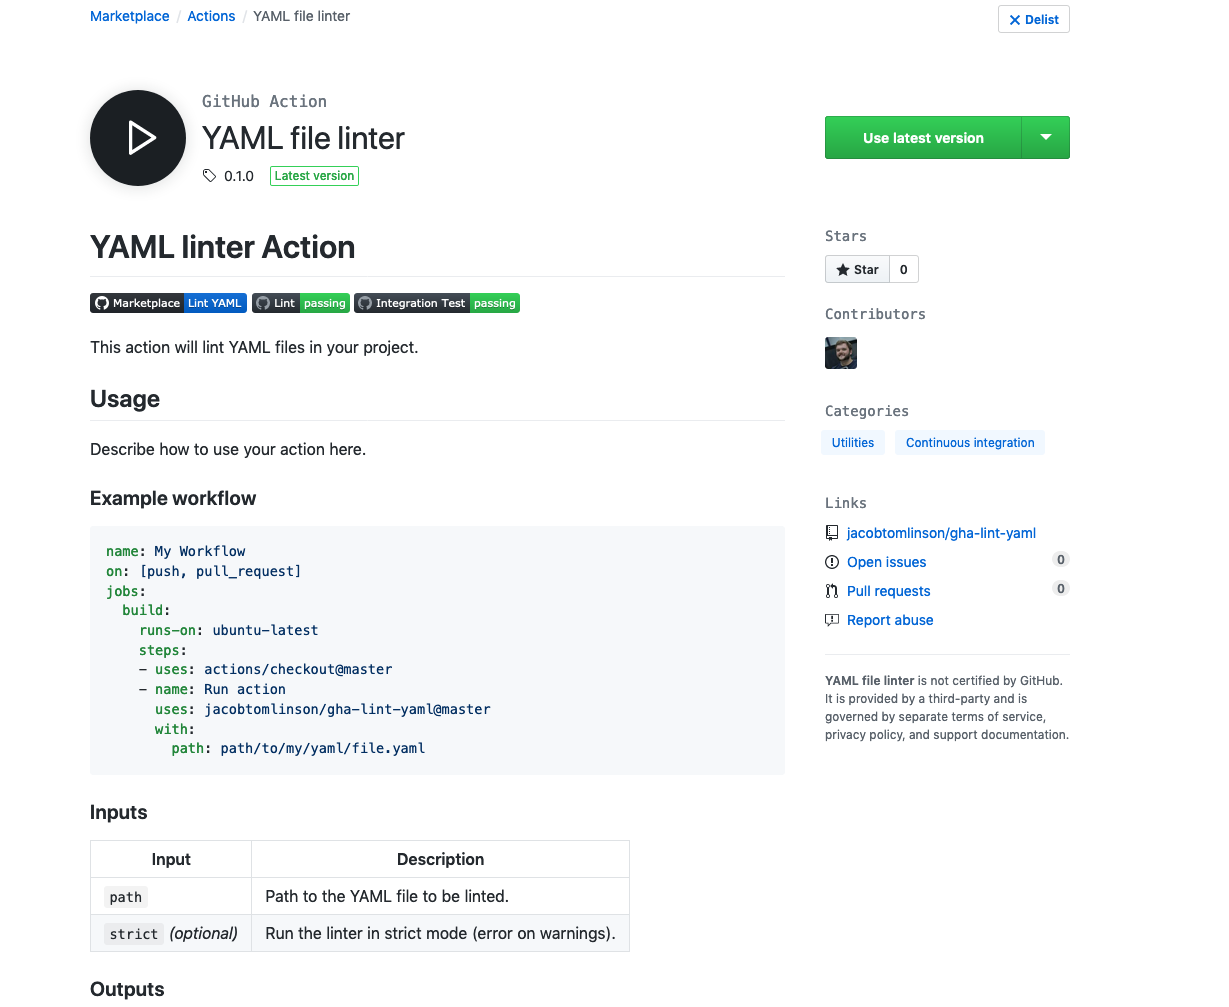Open the star count number
This screenshot has height=1007, width=1229.
tap(904, 270)
